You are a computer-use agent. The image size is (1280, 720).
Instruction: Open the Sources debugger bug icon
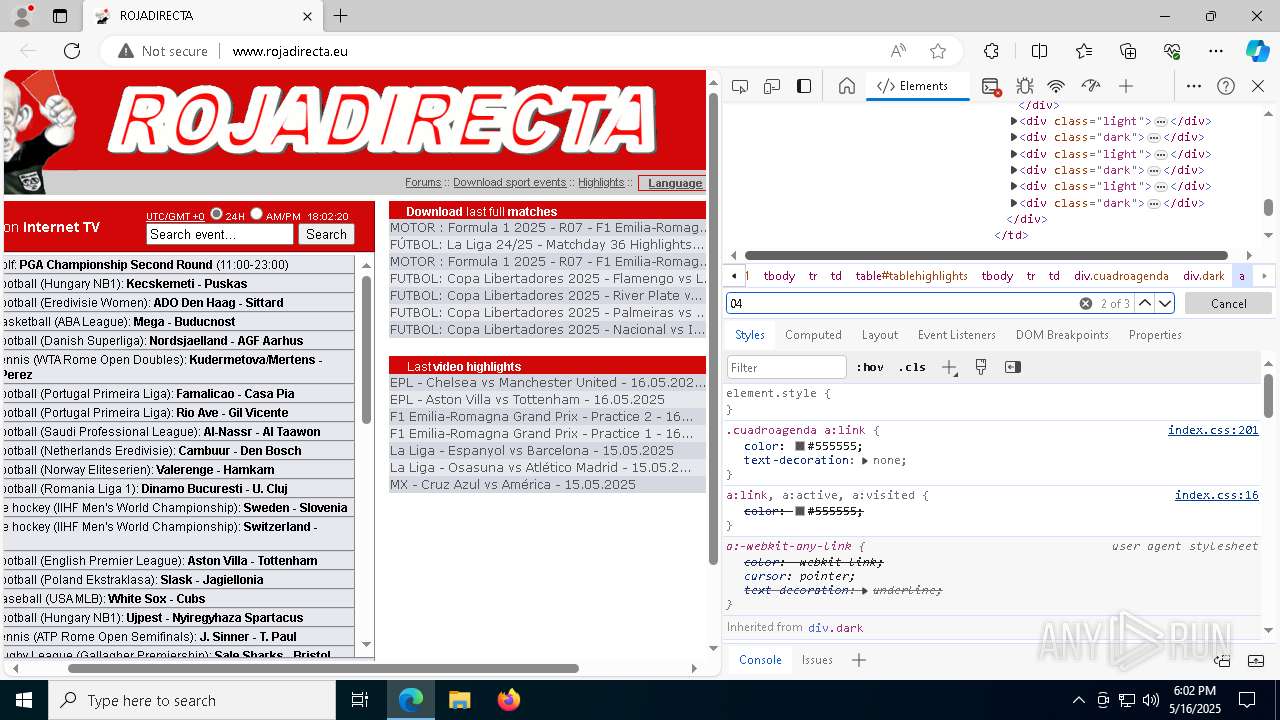point(1025,86)
